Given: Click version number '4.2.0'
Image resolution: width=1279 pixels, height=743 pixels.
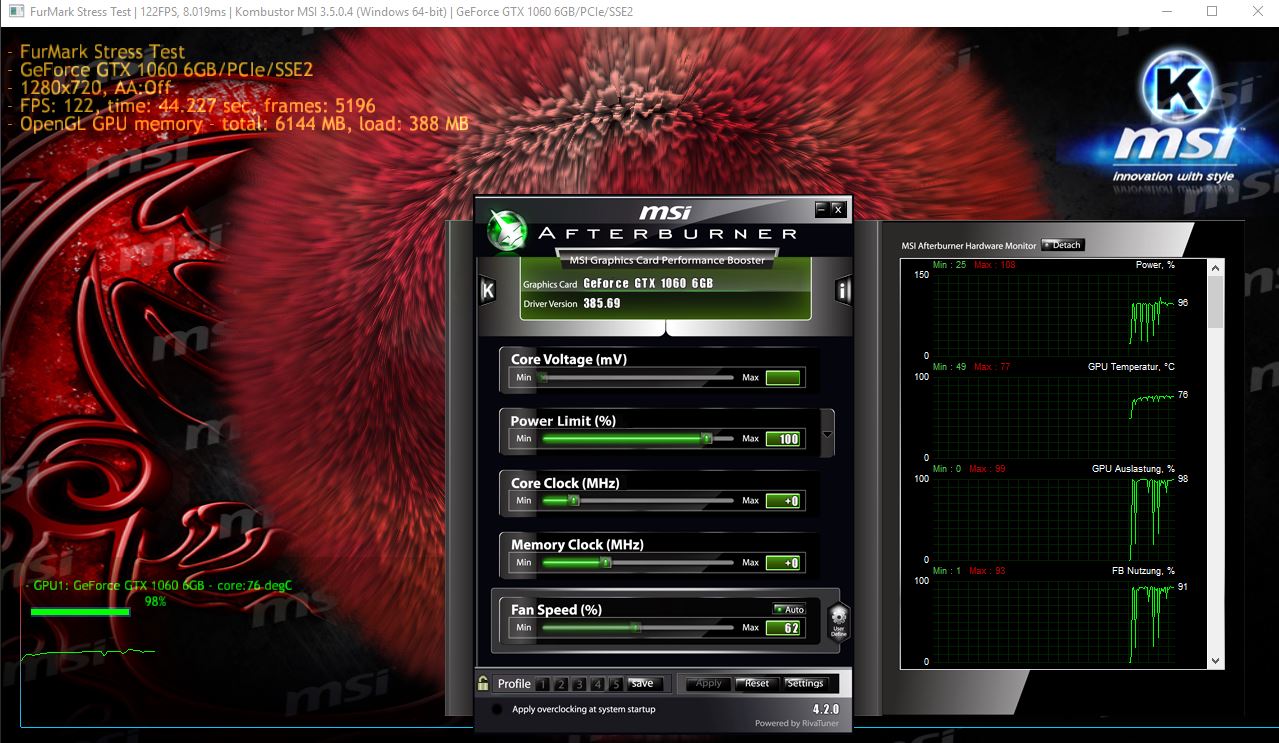Looking at the screenshot, I should pos(826,709).
